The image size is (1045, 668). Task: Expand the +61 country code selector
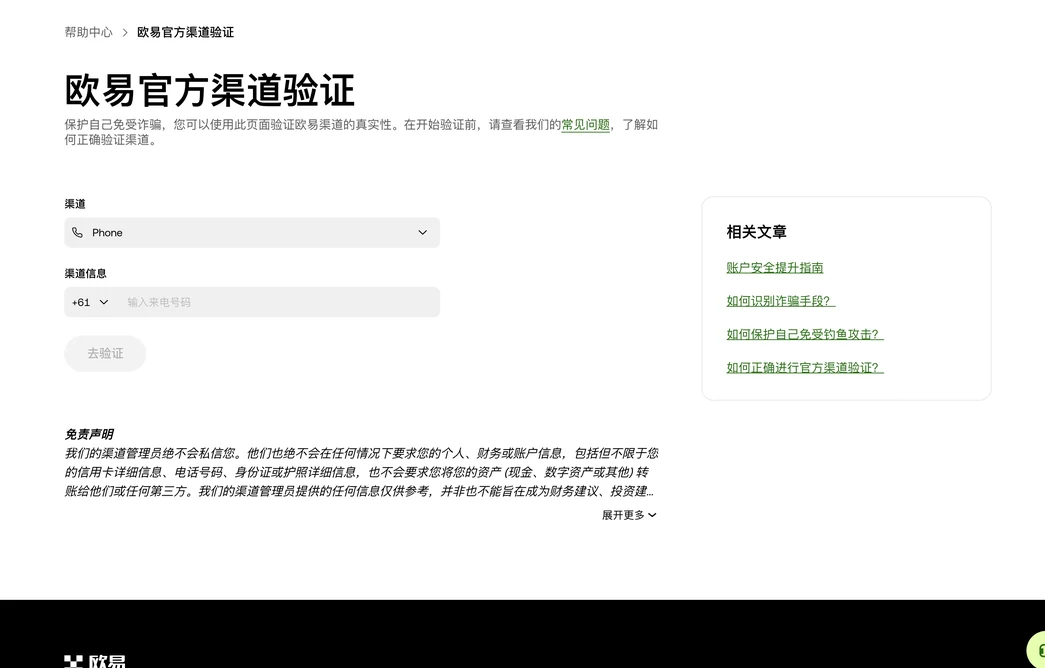(x=90, y=302)
